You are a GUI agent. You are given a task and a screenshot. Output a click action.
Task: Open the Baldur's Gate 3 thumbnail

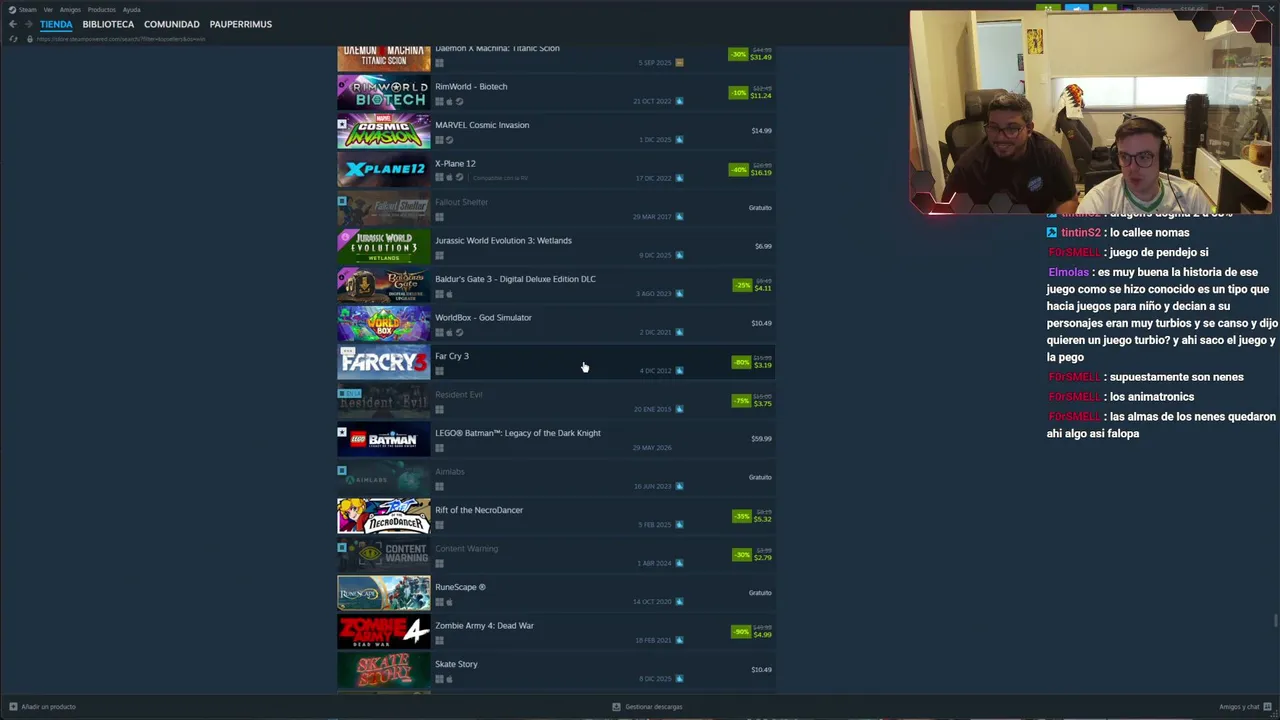pos(384,285)
